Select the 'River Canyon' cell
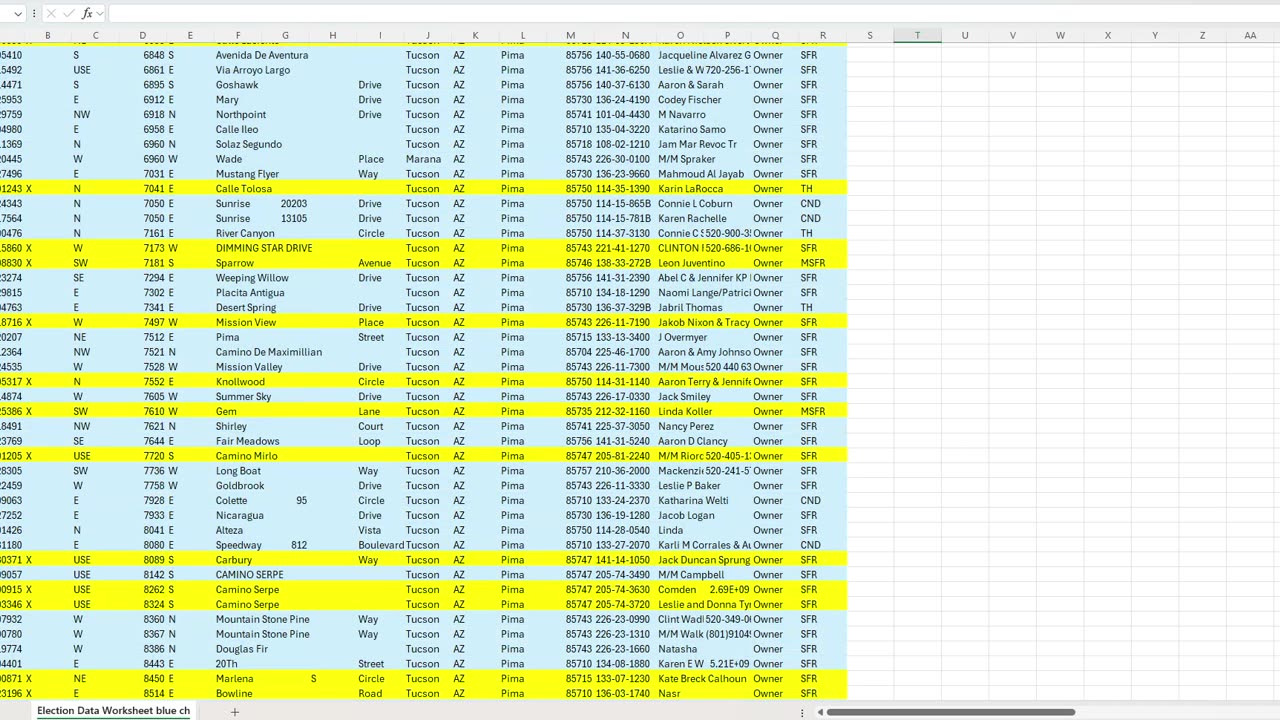 (x=245, y=233)
